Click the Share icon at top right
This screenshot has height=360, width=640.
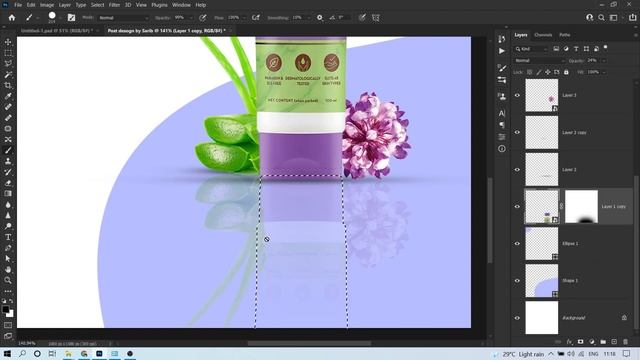[632, 18]
